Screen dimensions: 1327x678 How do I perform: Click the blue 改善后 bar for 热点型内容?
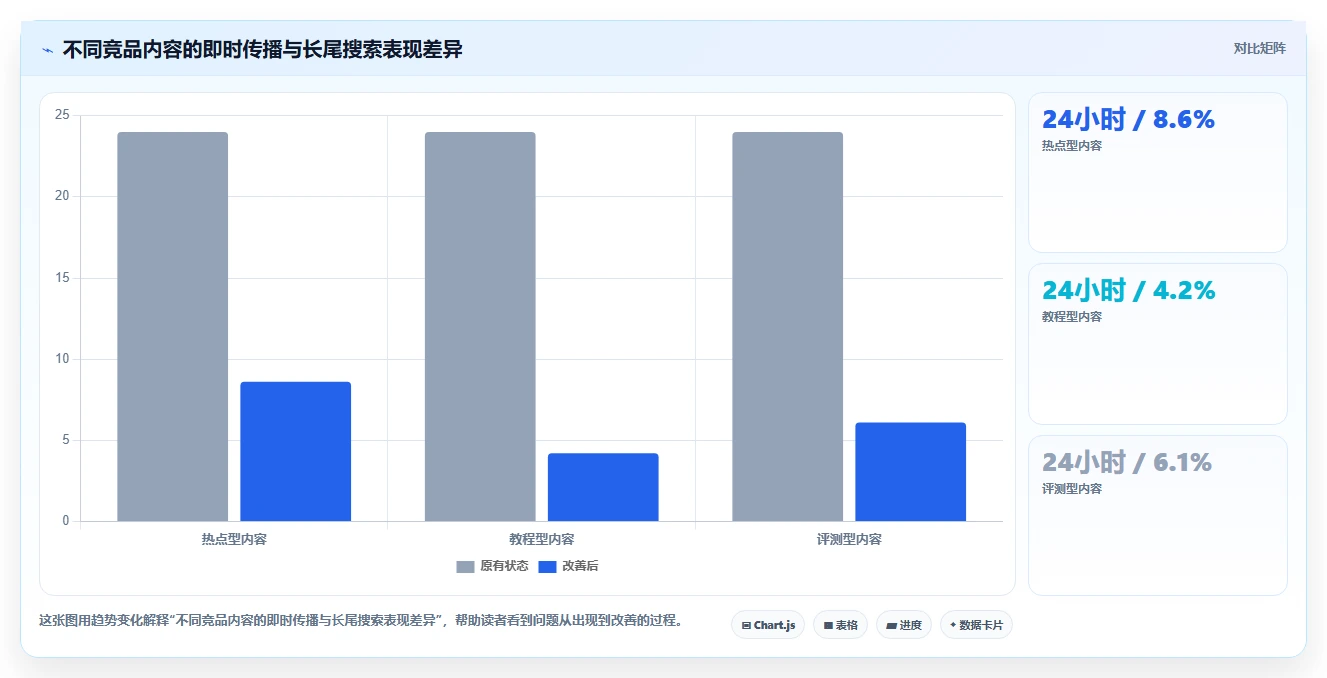(295, 451)
